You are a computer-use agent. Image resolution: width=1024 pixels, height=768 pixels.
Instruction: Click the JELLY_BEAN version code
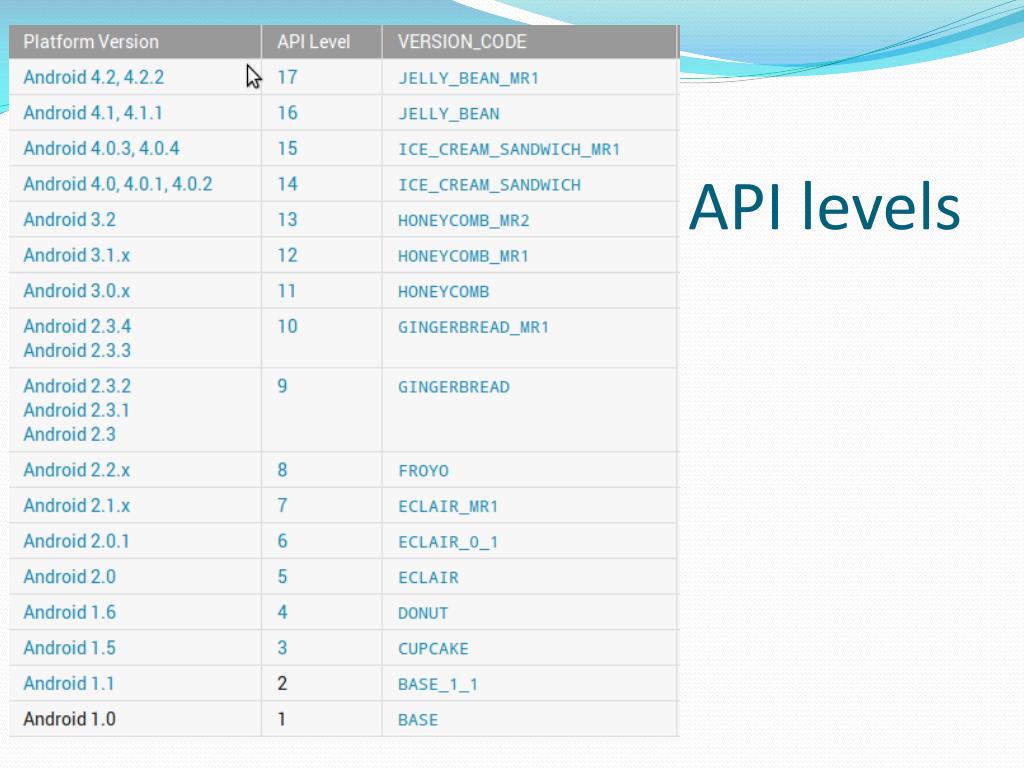coord(449,114)
